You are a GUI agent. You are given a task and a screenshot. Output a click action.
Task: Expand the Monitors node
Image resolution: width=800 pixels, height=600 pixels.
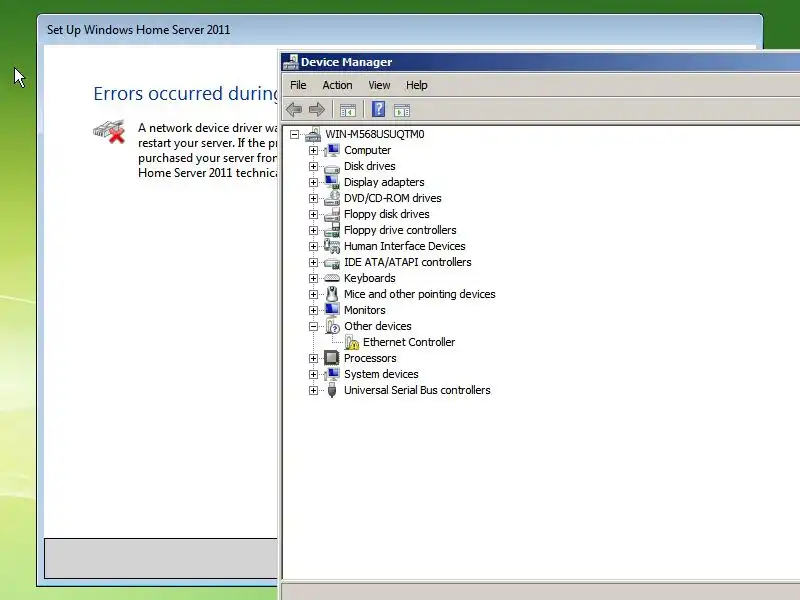click(313, 310)
